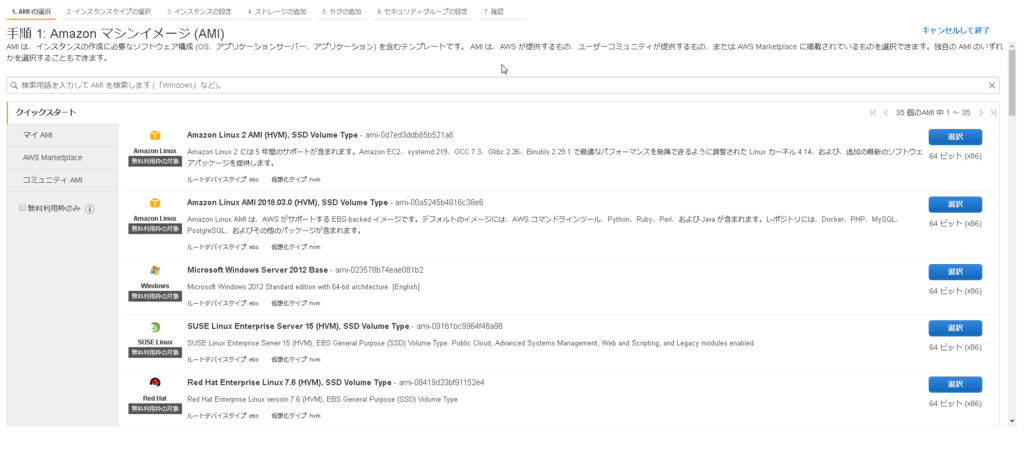The height and width of the screenshot is (458, 1024).
Task: Go to next page of AMI list
Action: (981, 113)
